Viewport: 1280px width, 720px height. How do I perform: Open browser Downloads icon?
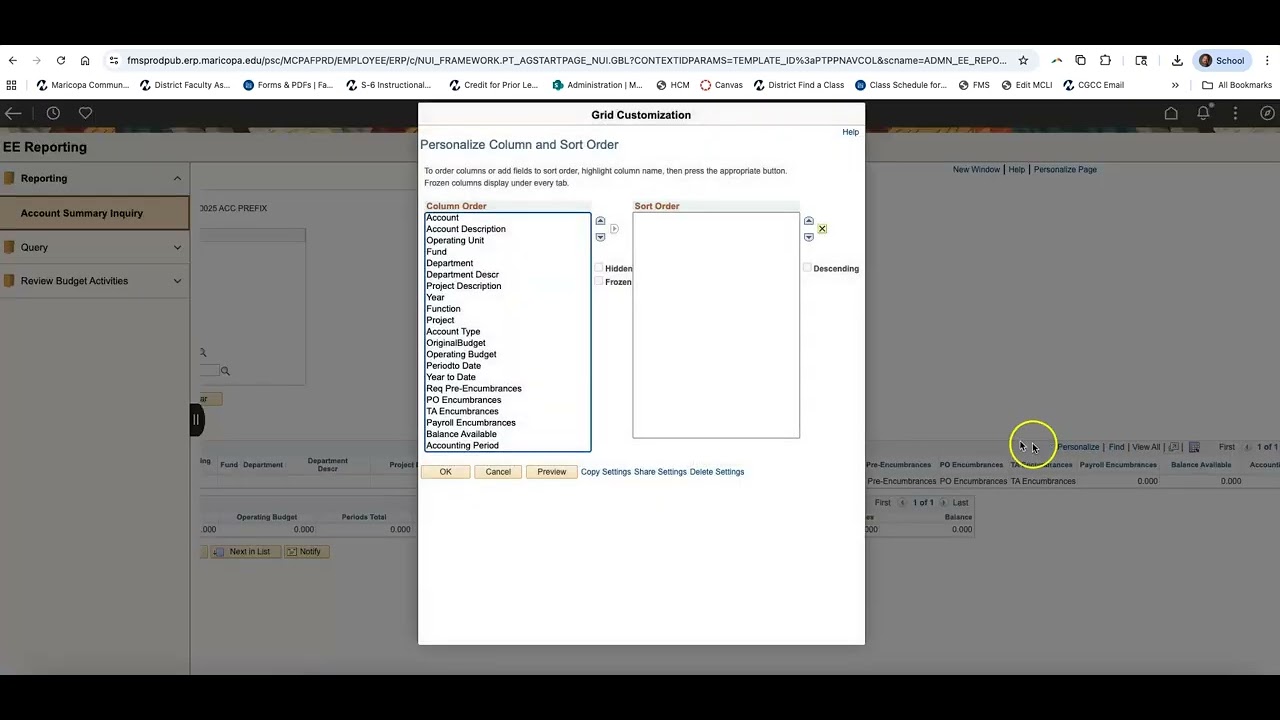pyautogui.click(x=1177, y=60)
